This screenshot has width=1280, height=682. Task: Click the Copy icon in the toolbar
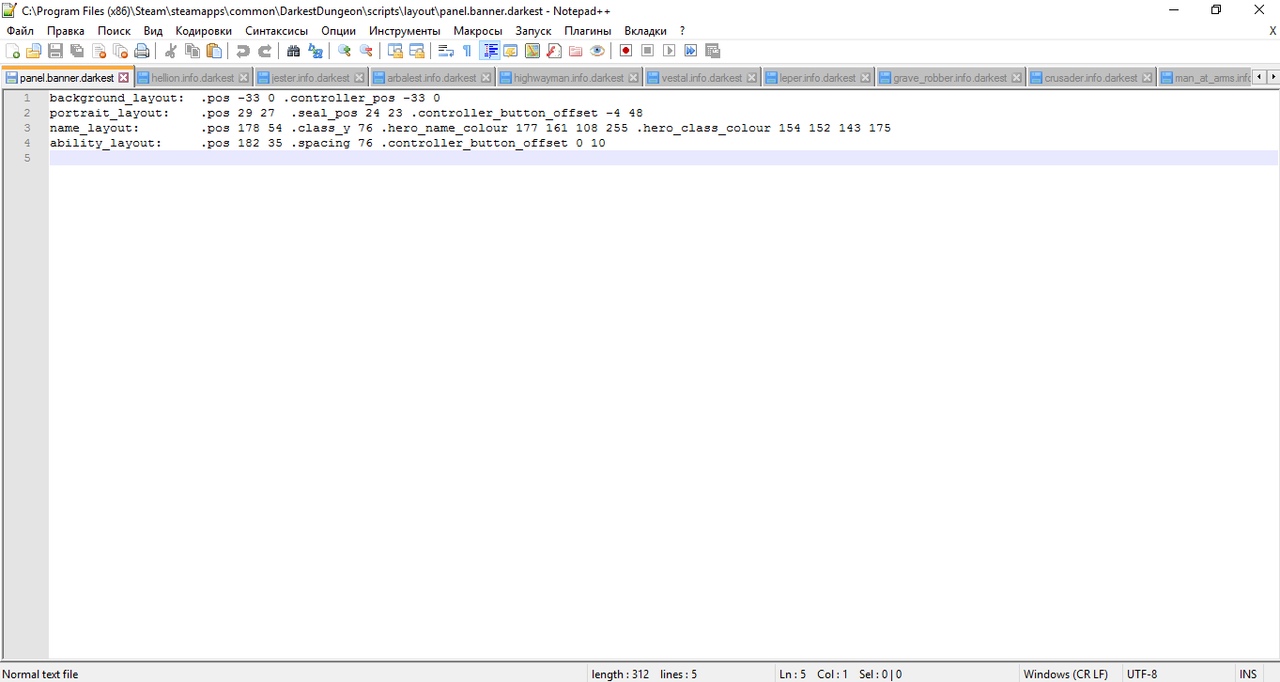click(192, 51)
